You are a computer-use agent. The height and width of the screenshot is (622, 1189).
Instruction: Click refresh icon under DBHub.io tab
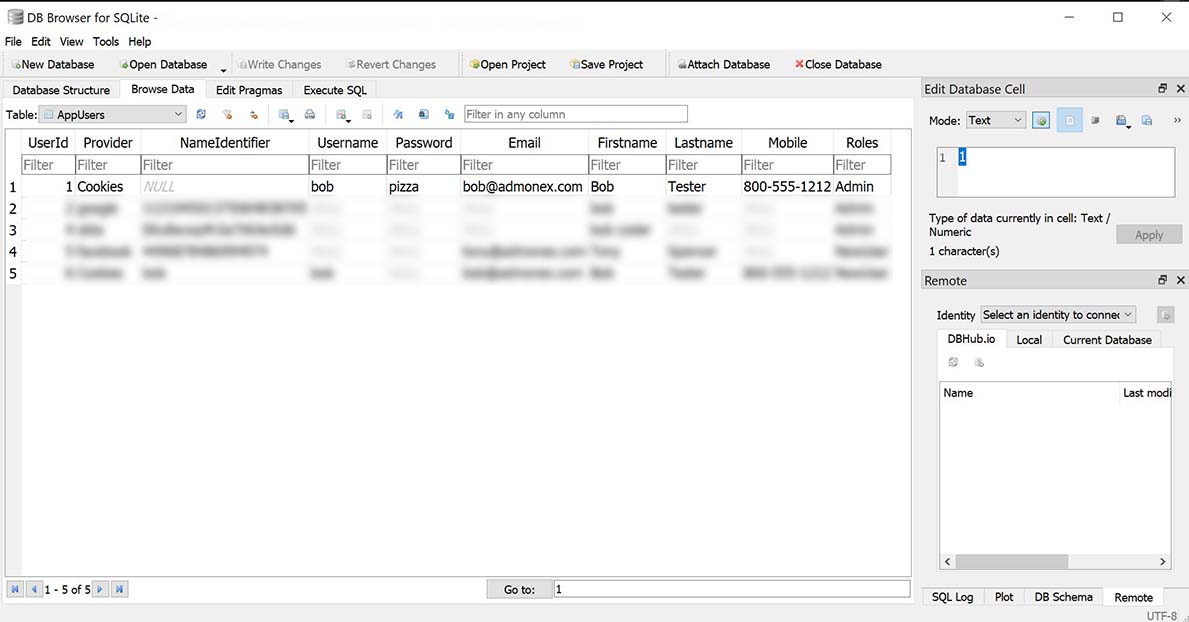953,363
